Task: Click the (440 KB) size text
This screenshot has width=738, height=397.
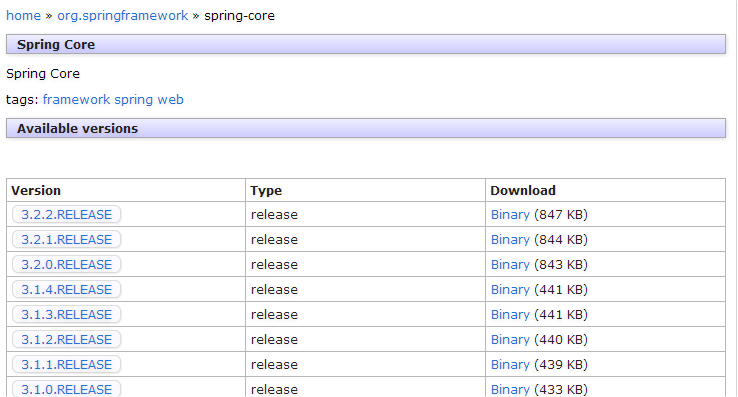Action: 561,339
